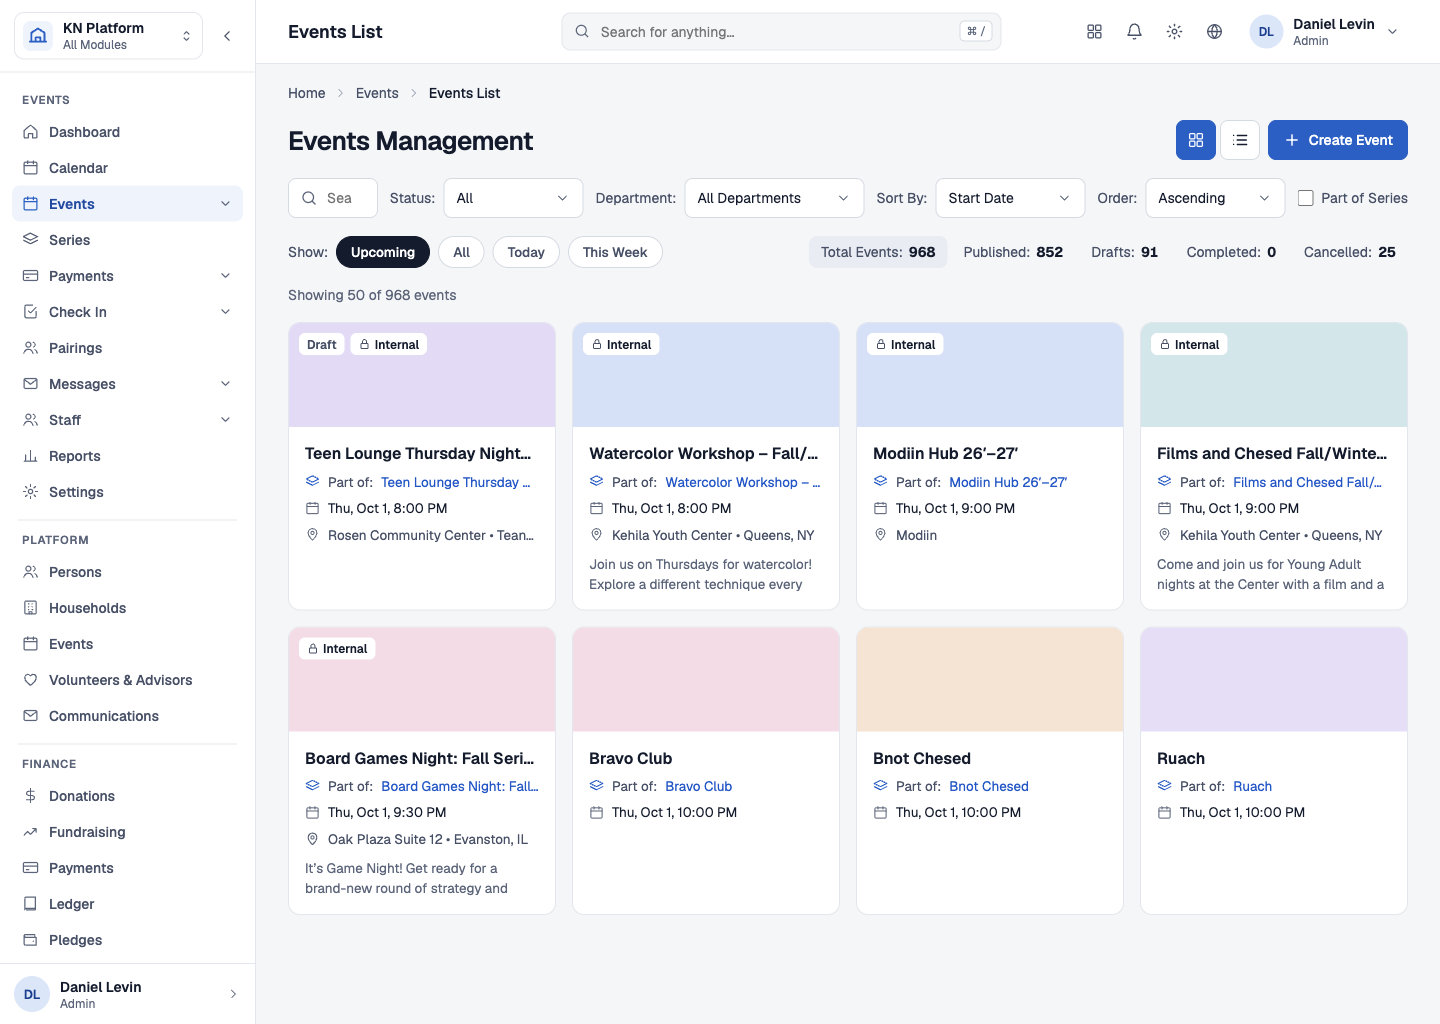Screen dimensions: 1440x1024
Task: Open Households in the sidebar
Action: [128, 608]
